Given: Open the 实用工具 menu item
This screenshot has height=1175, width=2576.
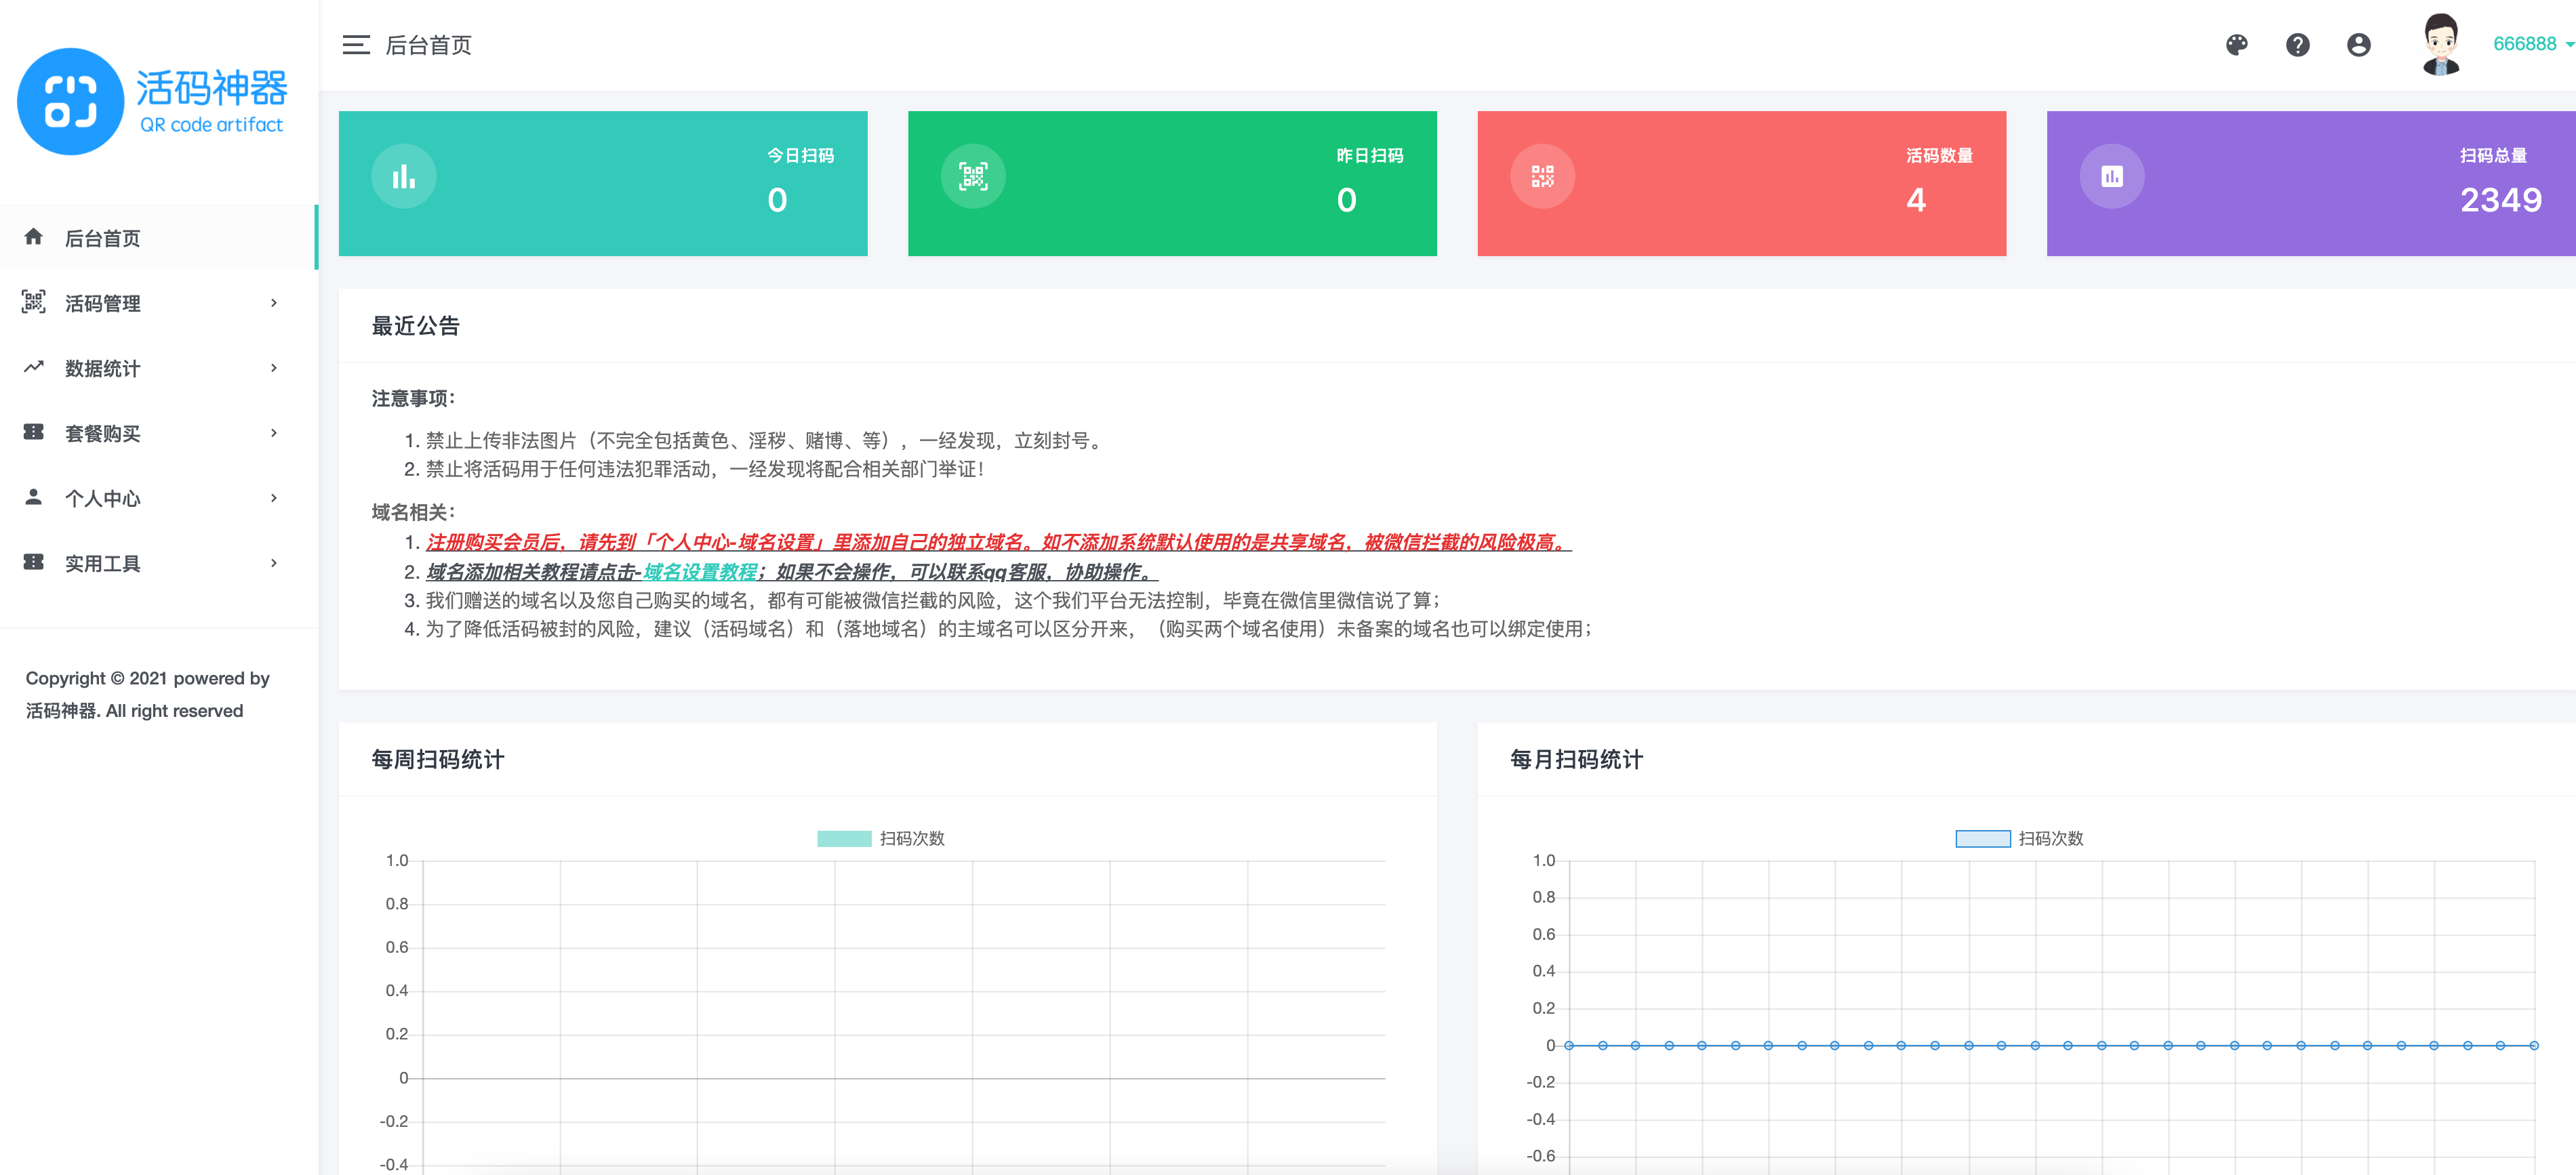Looking at the screenshot, I should point(159,563).
